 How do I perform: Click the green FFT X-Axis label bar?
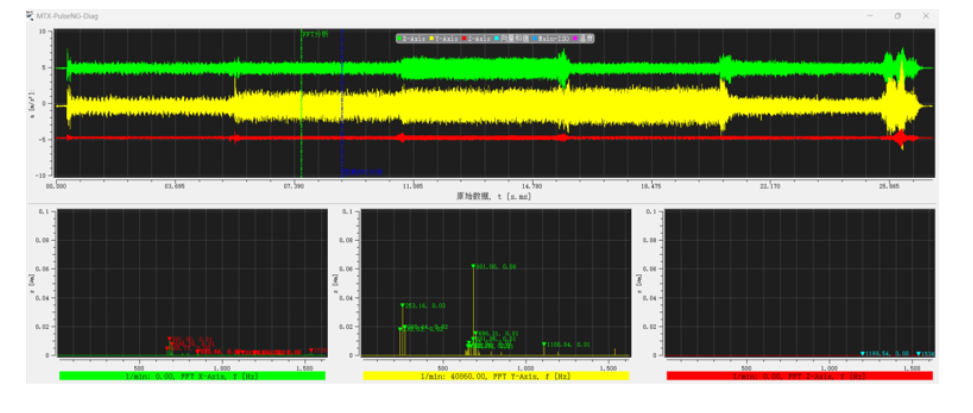[x=192, y=376]
